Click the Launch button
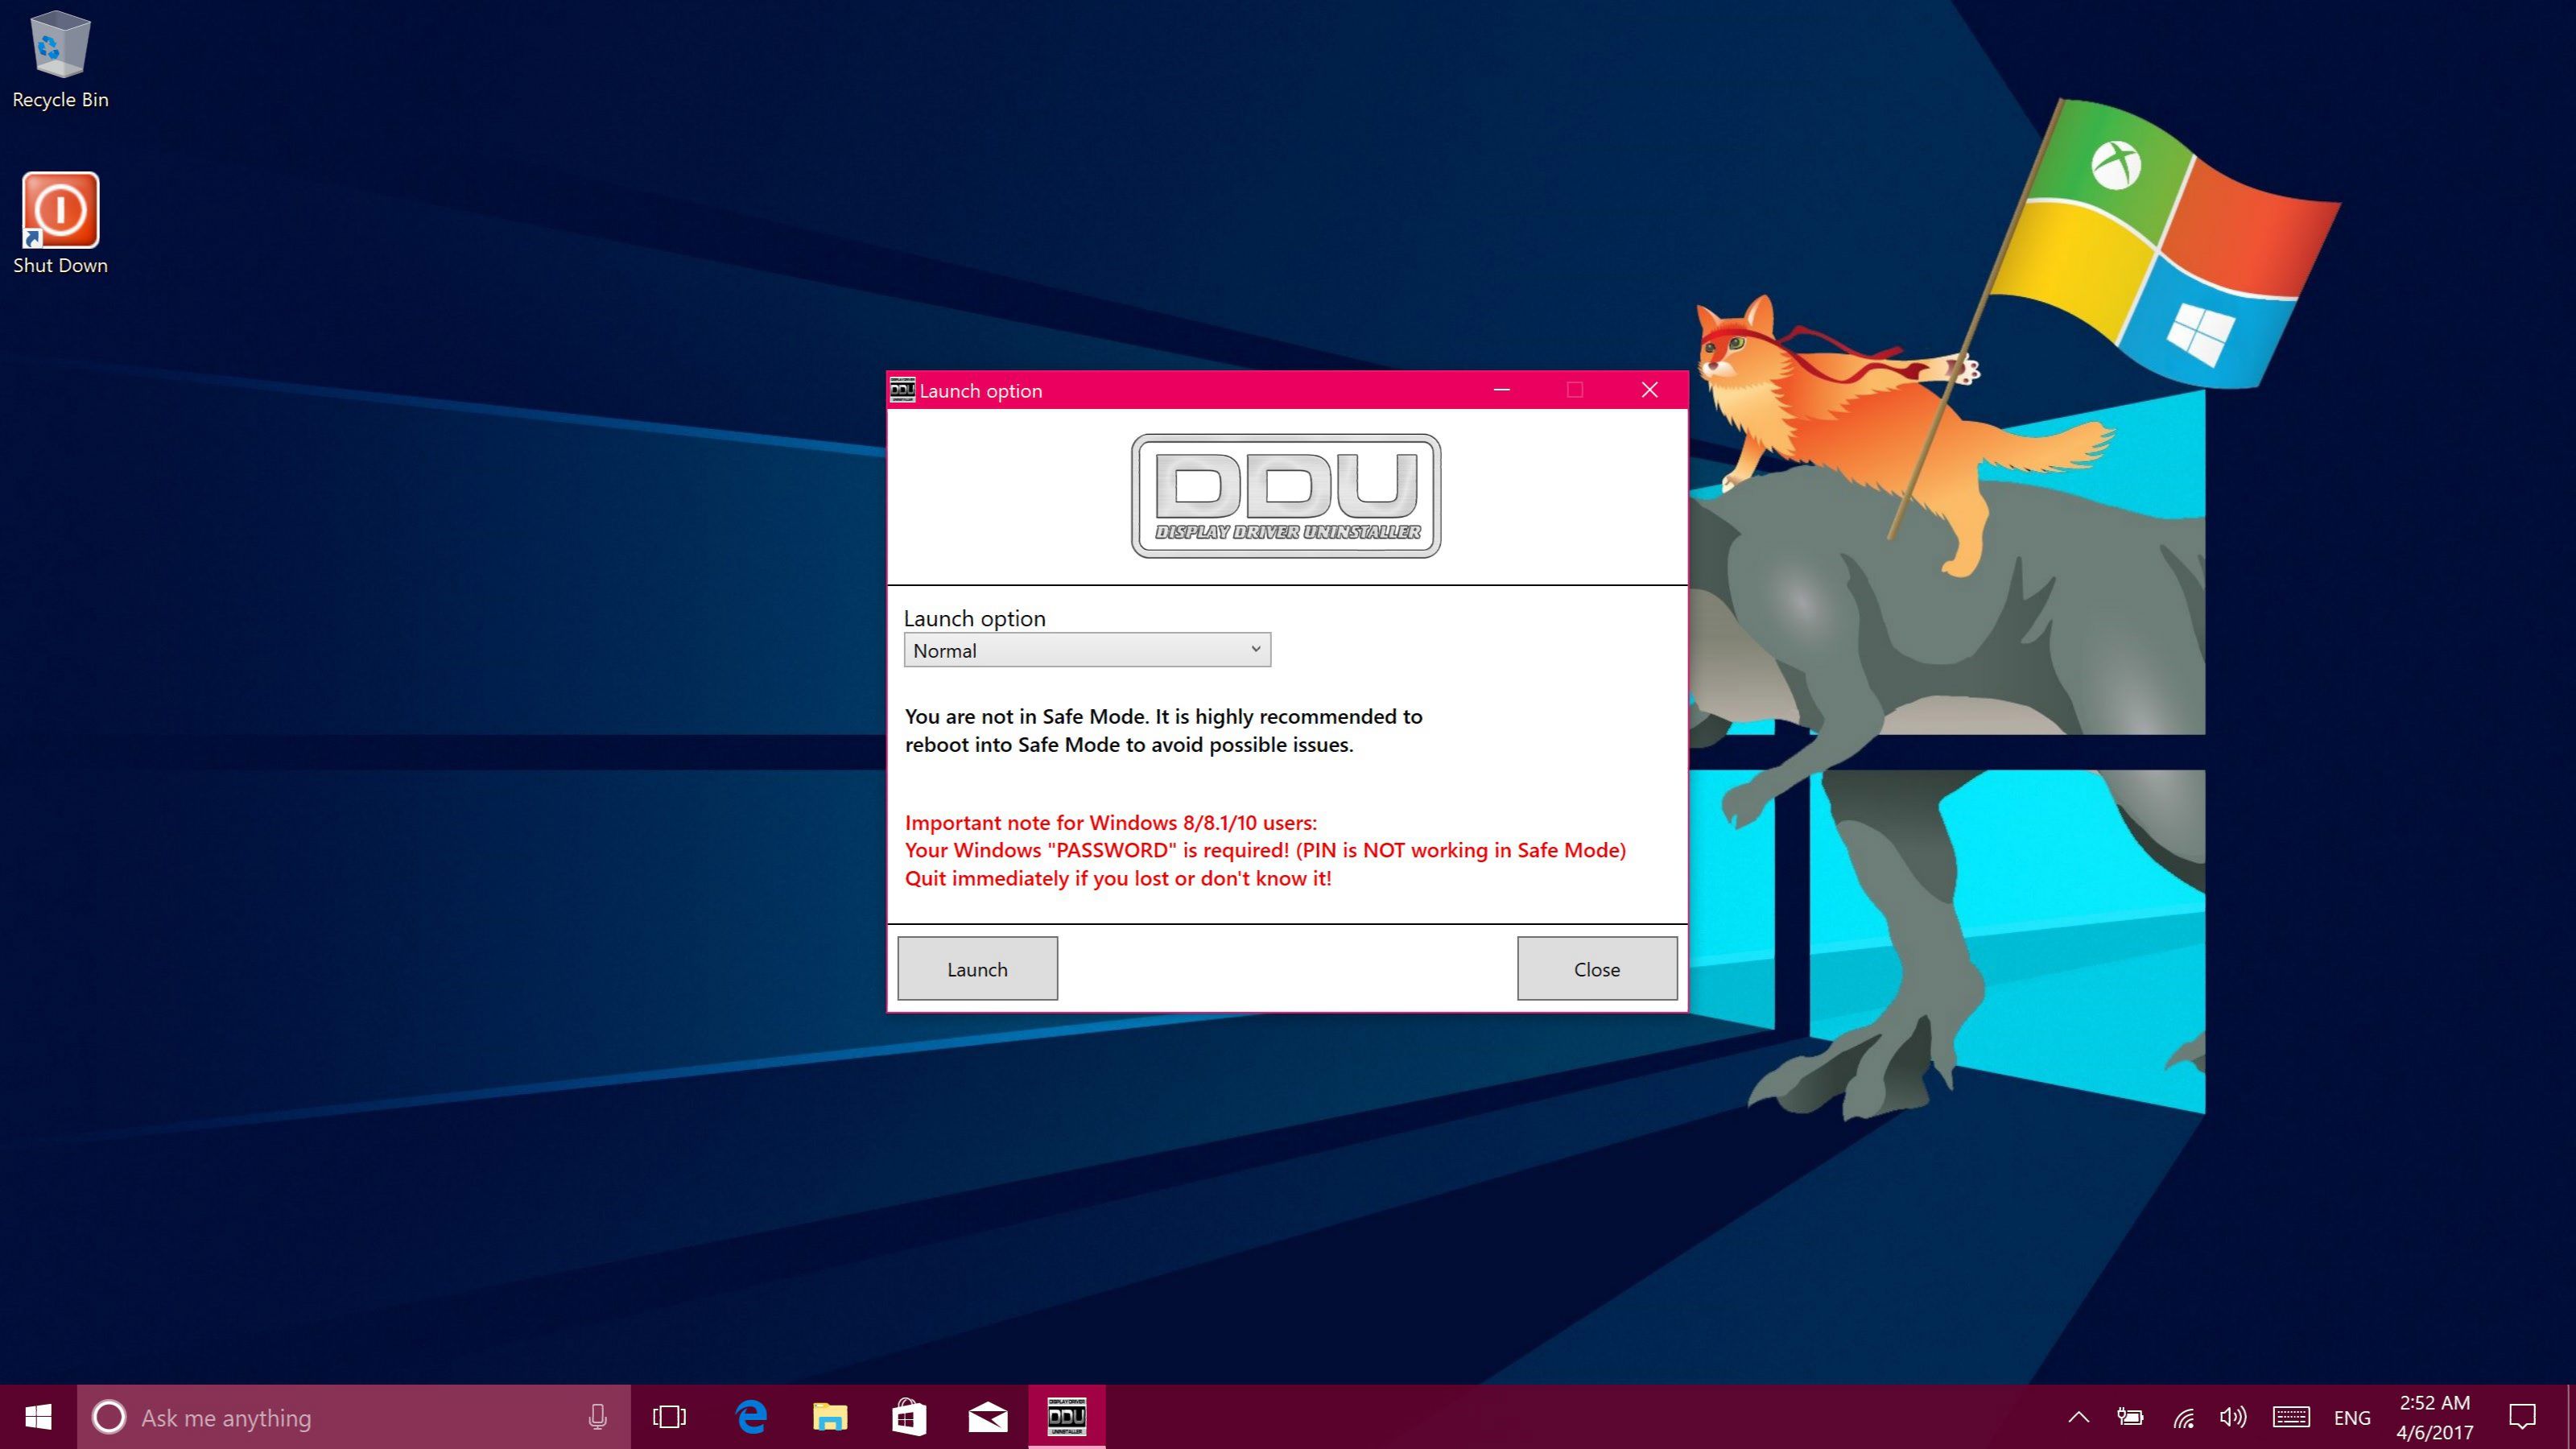The height and width of the screenshot is (1449, 2576). point(977,968)
